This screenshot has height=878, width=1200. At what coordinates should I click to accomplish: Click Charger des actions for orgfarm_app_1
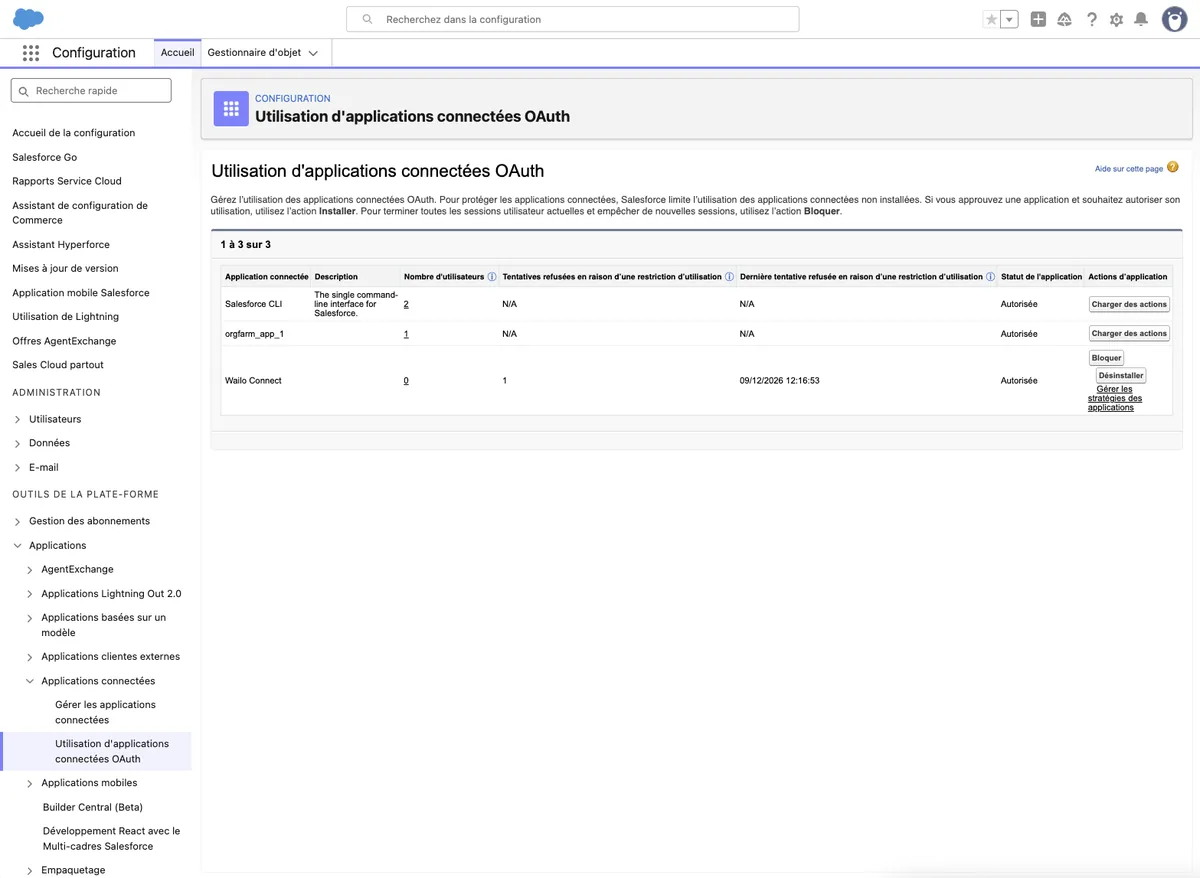click(1129, 333)
